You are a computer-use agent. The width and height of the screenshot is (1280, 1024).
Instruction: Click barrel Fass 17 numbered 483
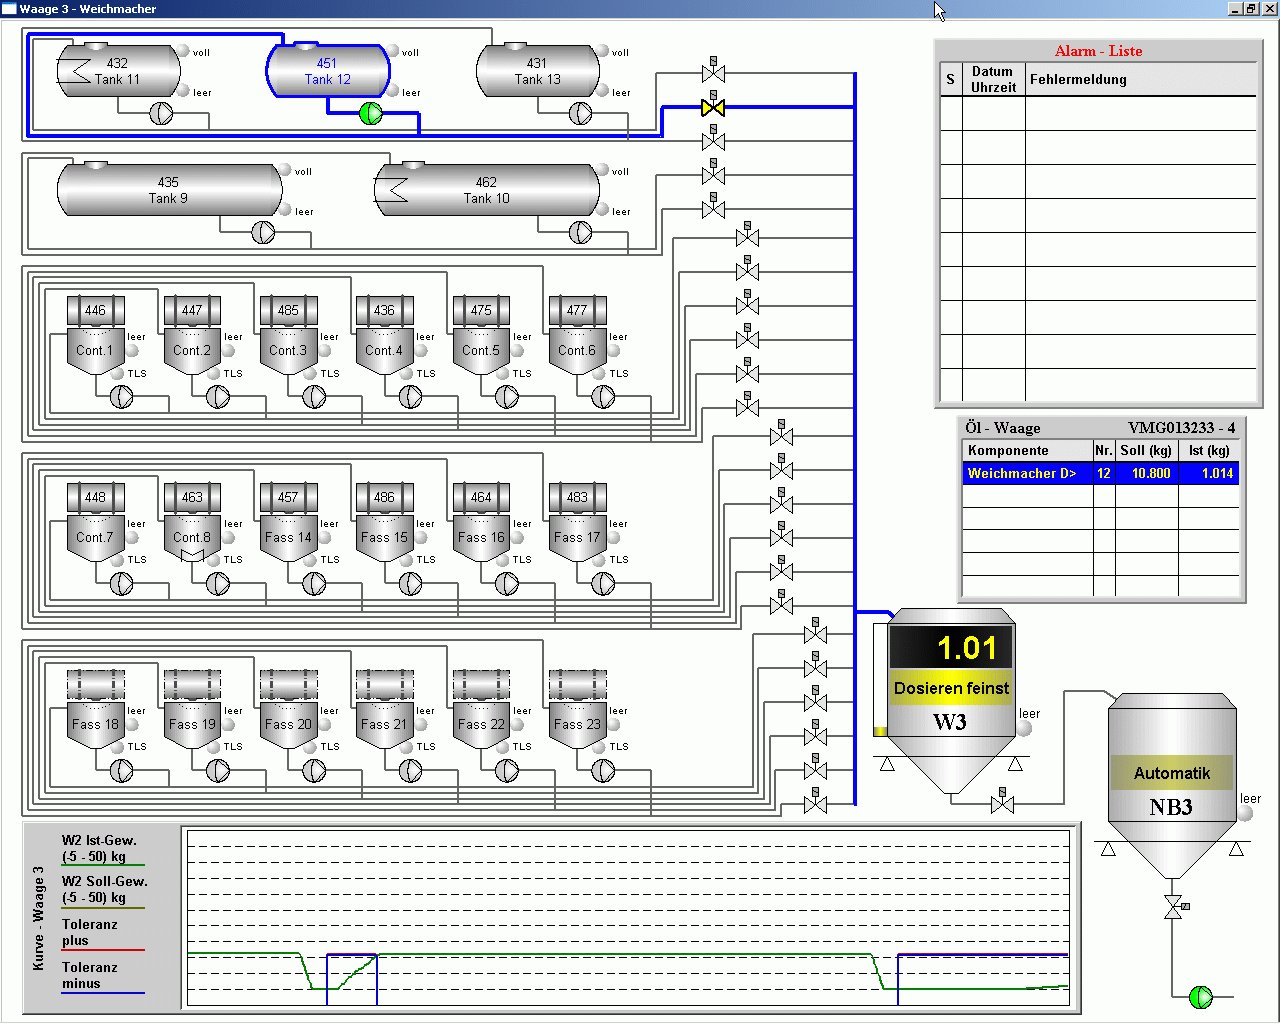[577, 522]
